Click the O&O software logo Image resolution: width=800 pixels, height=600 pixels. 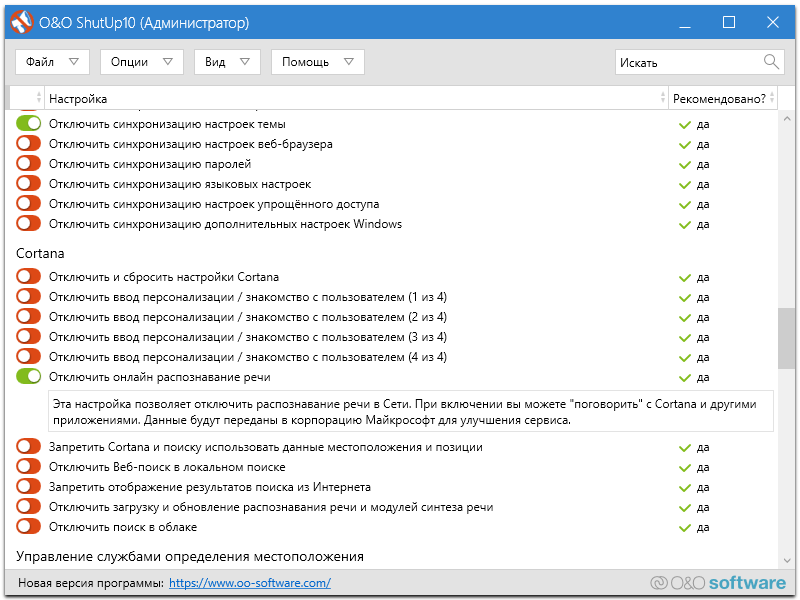[717, 583]
